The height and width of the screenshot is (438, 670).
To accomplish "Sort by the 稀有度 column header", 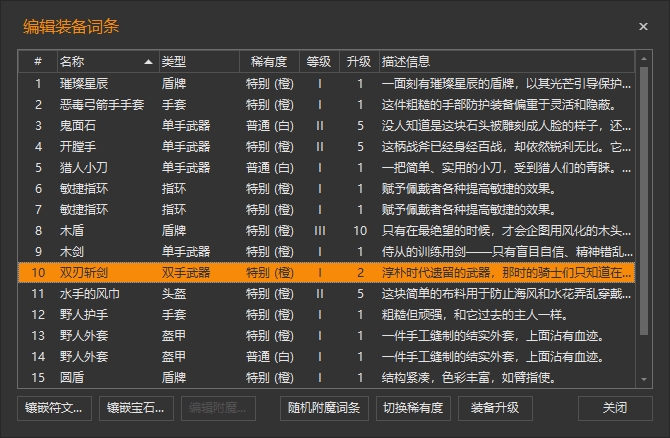I will [x=269, y=62].
